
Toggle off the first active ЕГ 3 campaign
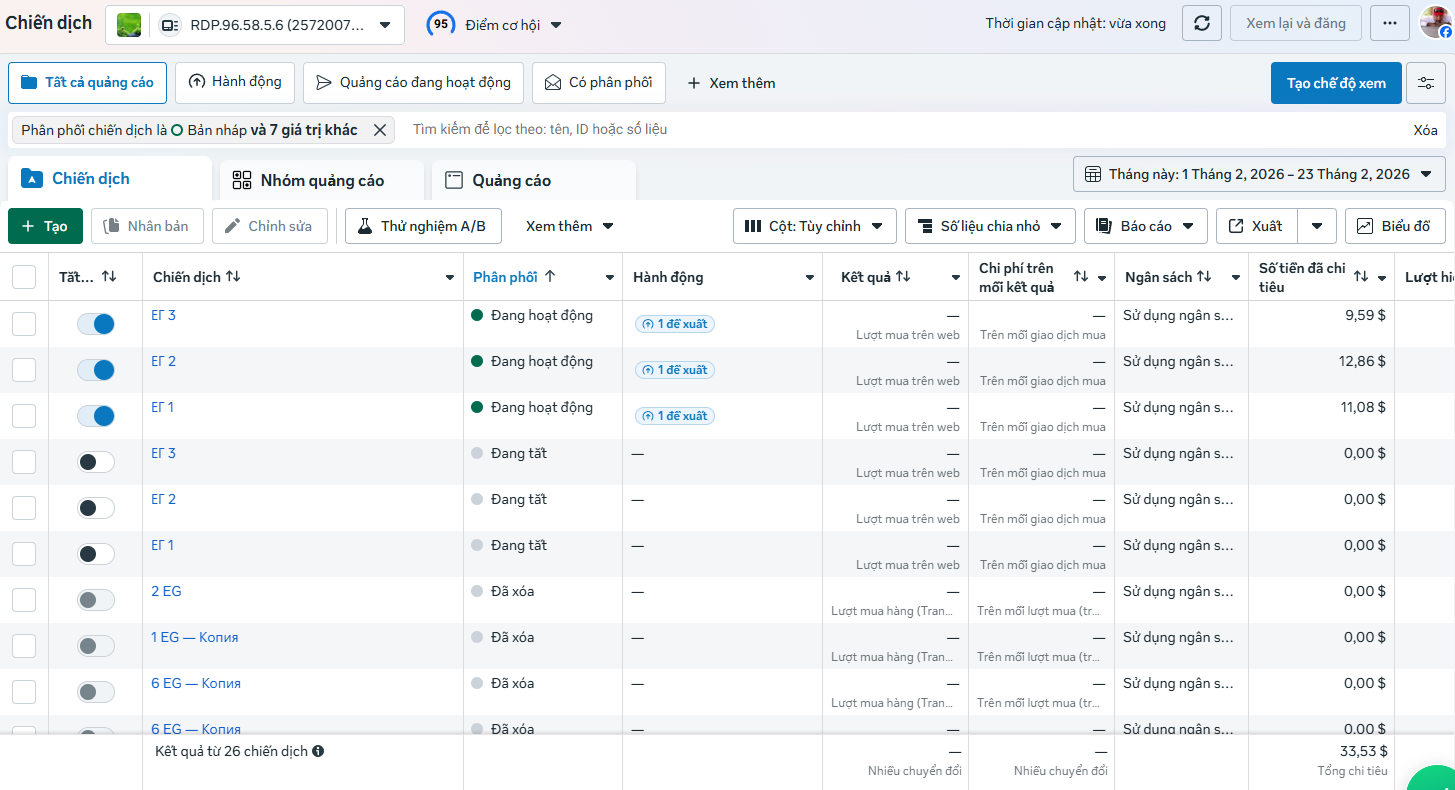pos(96,324)
